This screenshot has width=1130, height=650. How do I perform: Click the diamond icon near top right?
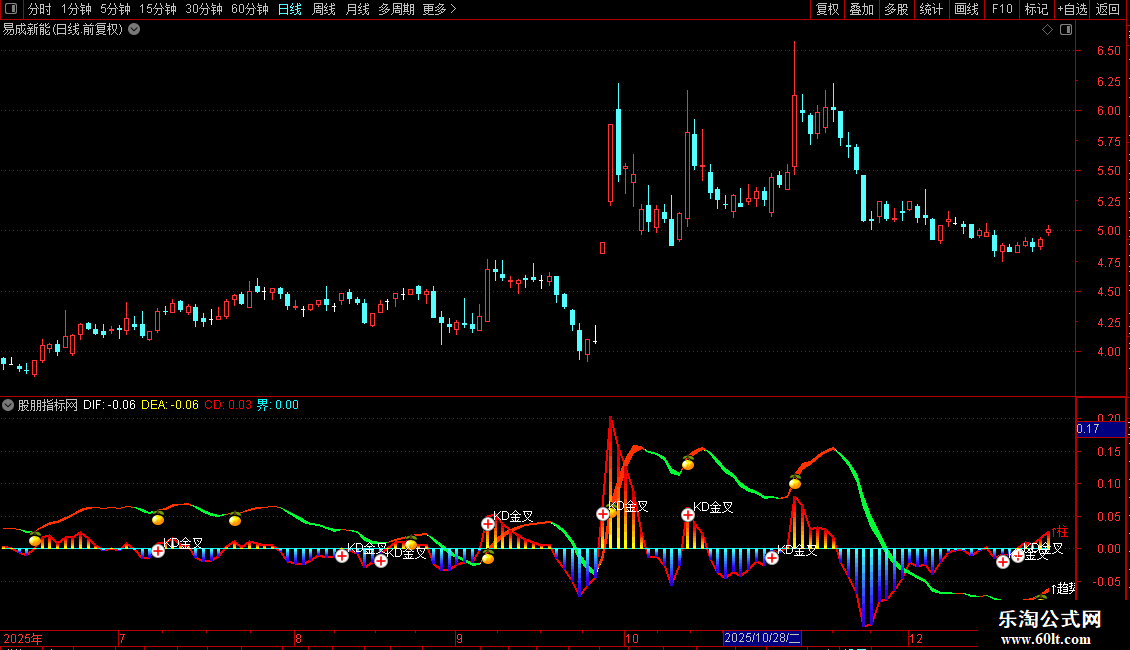(1047, 30)
